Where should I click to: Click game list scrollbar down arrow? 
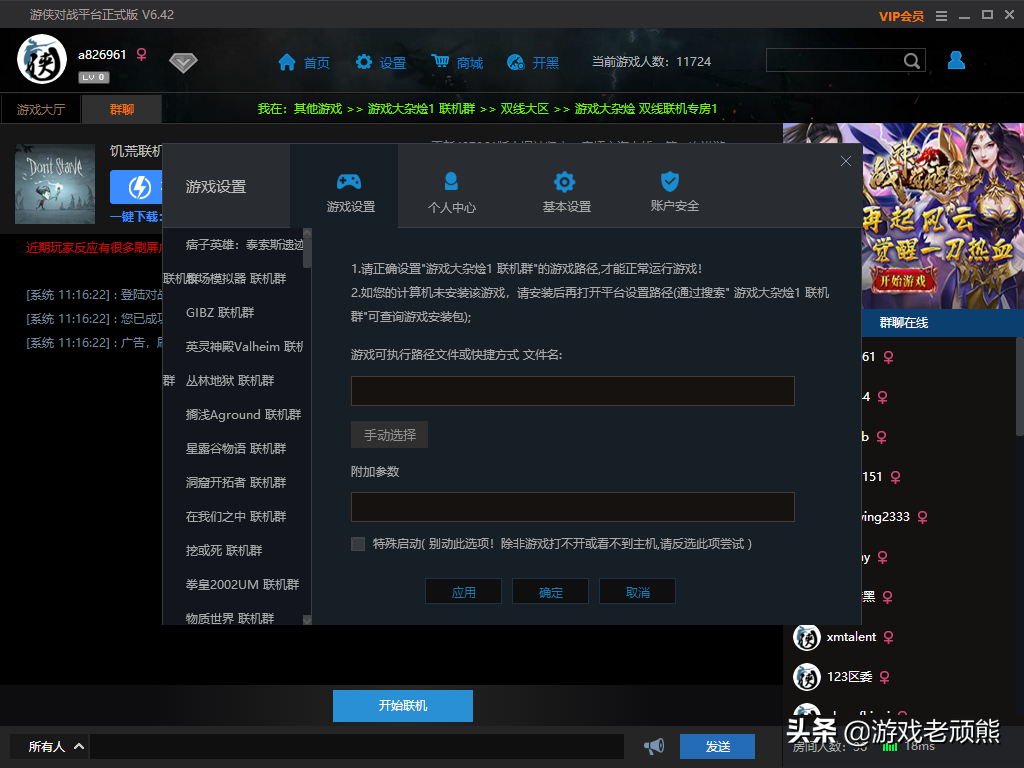[307, 620]
